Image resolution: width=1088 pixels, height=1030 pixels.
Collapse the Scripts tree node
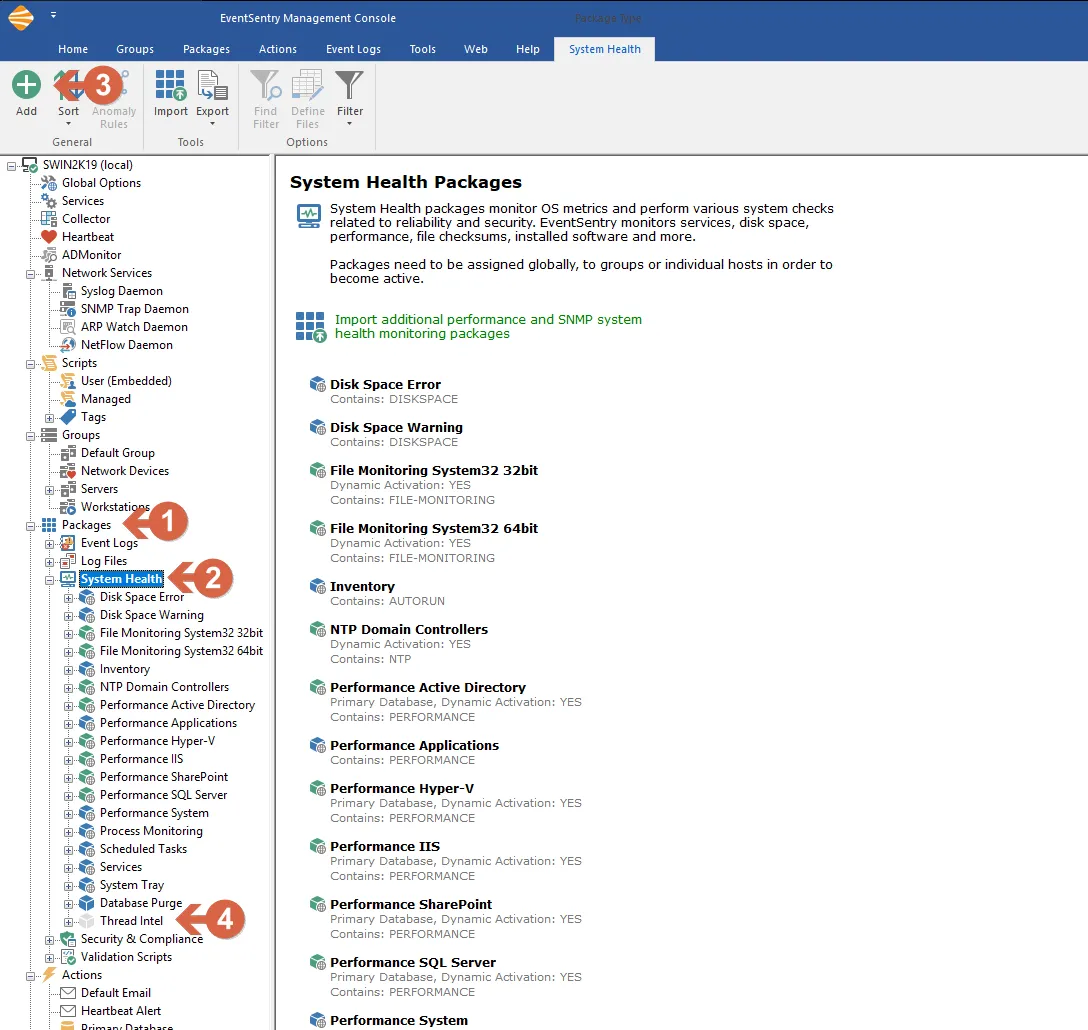coord(31,364)
